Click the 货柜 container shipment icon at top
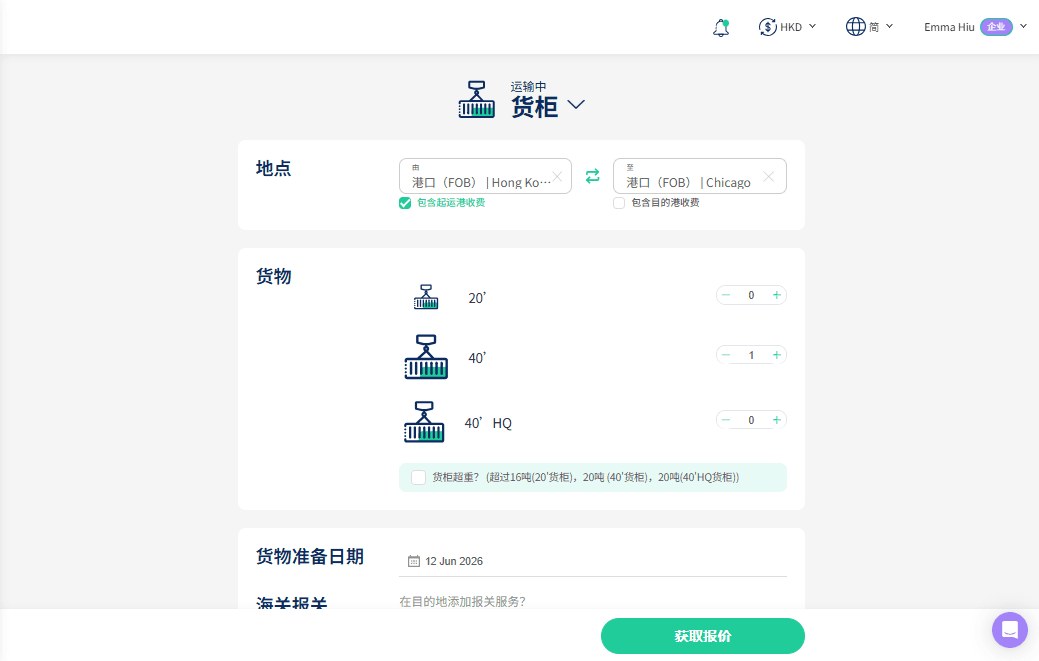This screenshot has width=1039, height=661. click(476, 100)
